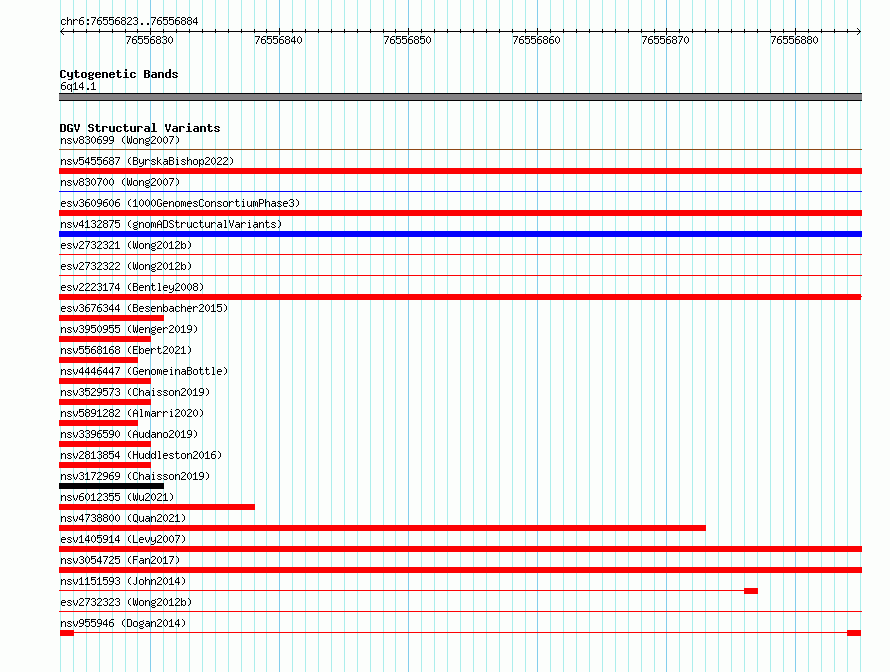Select the red esv2223174 Bentley2008 bar

460,297
